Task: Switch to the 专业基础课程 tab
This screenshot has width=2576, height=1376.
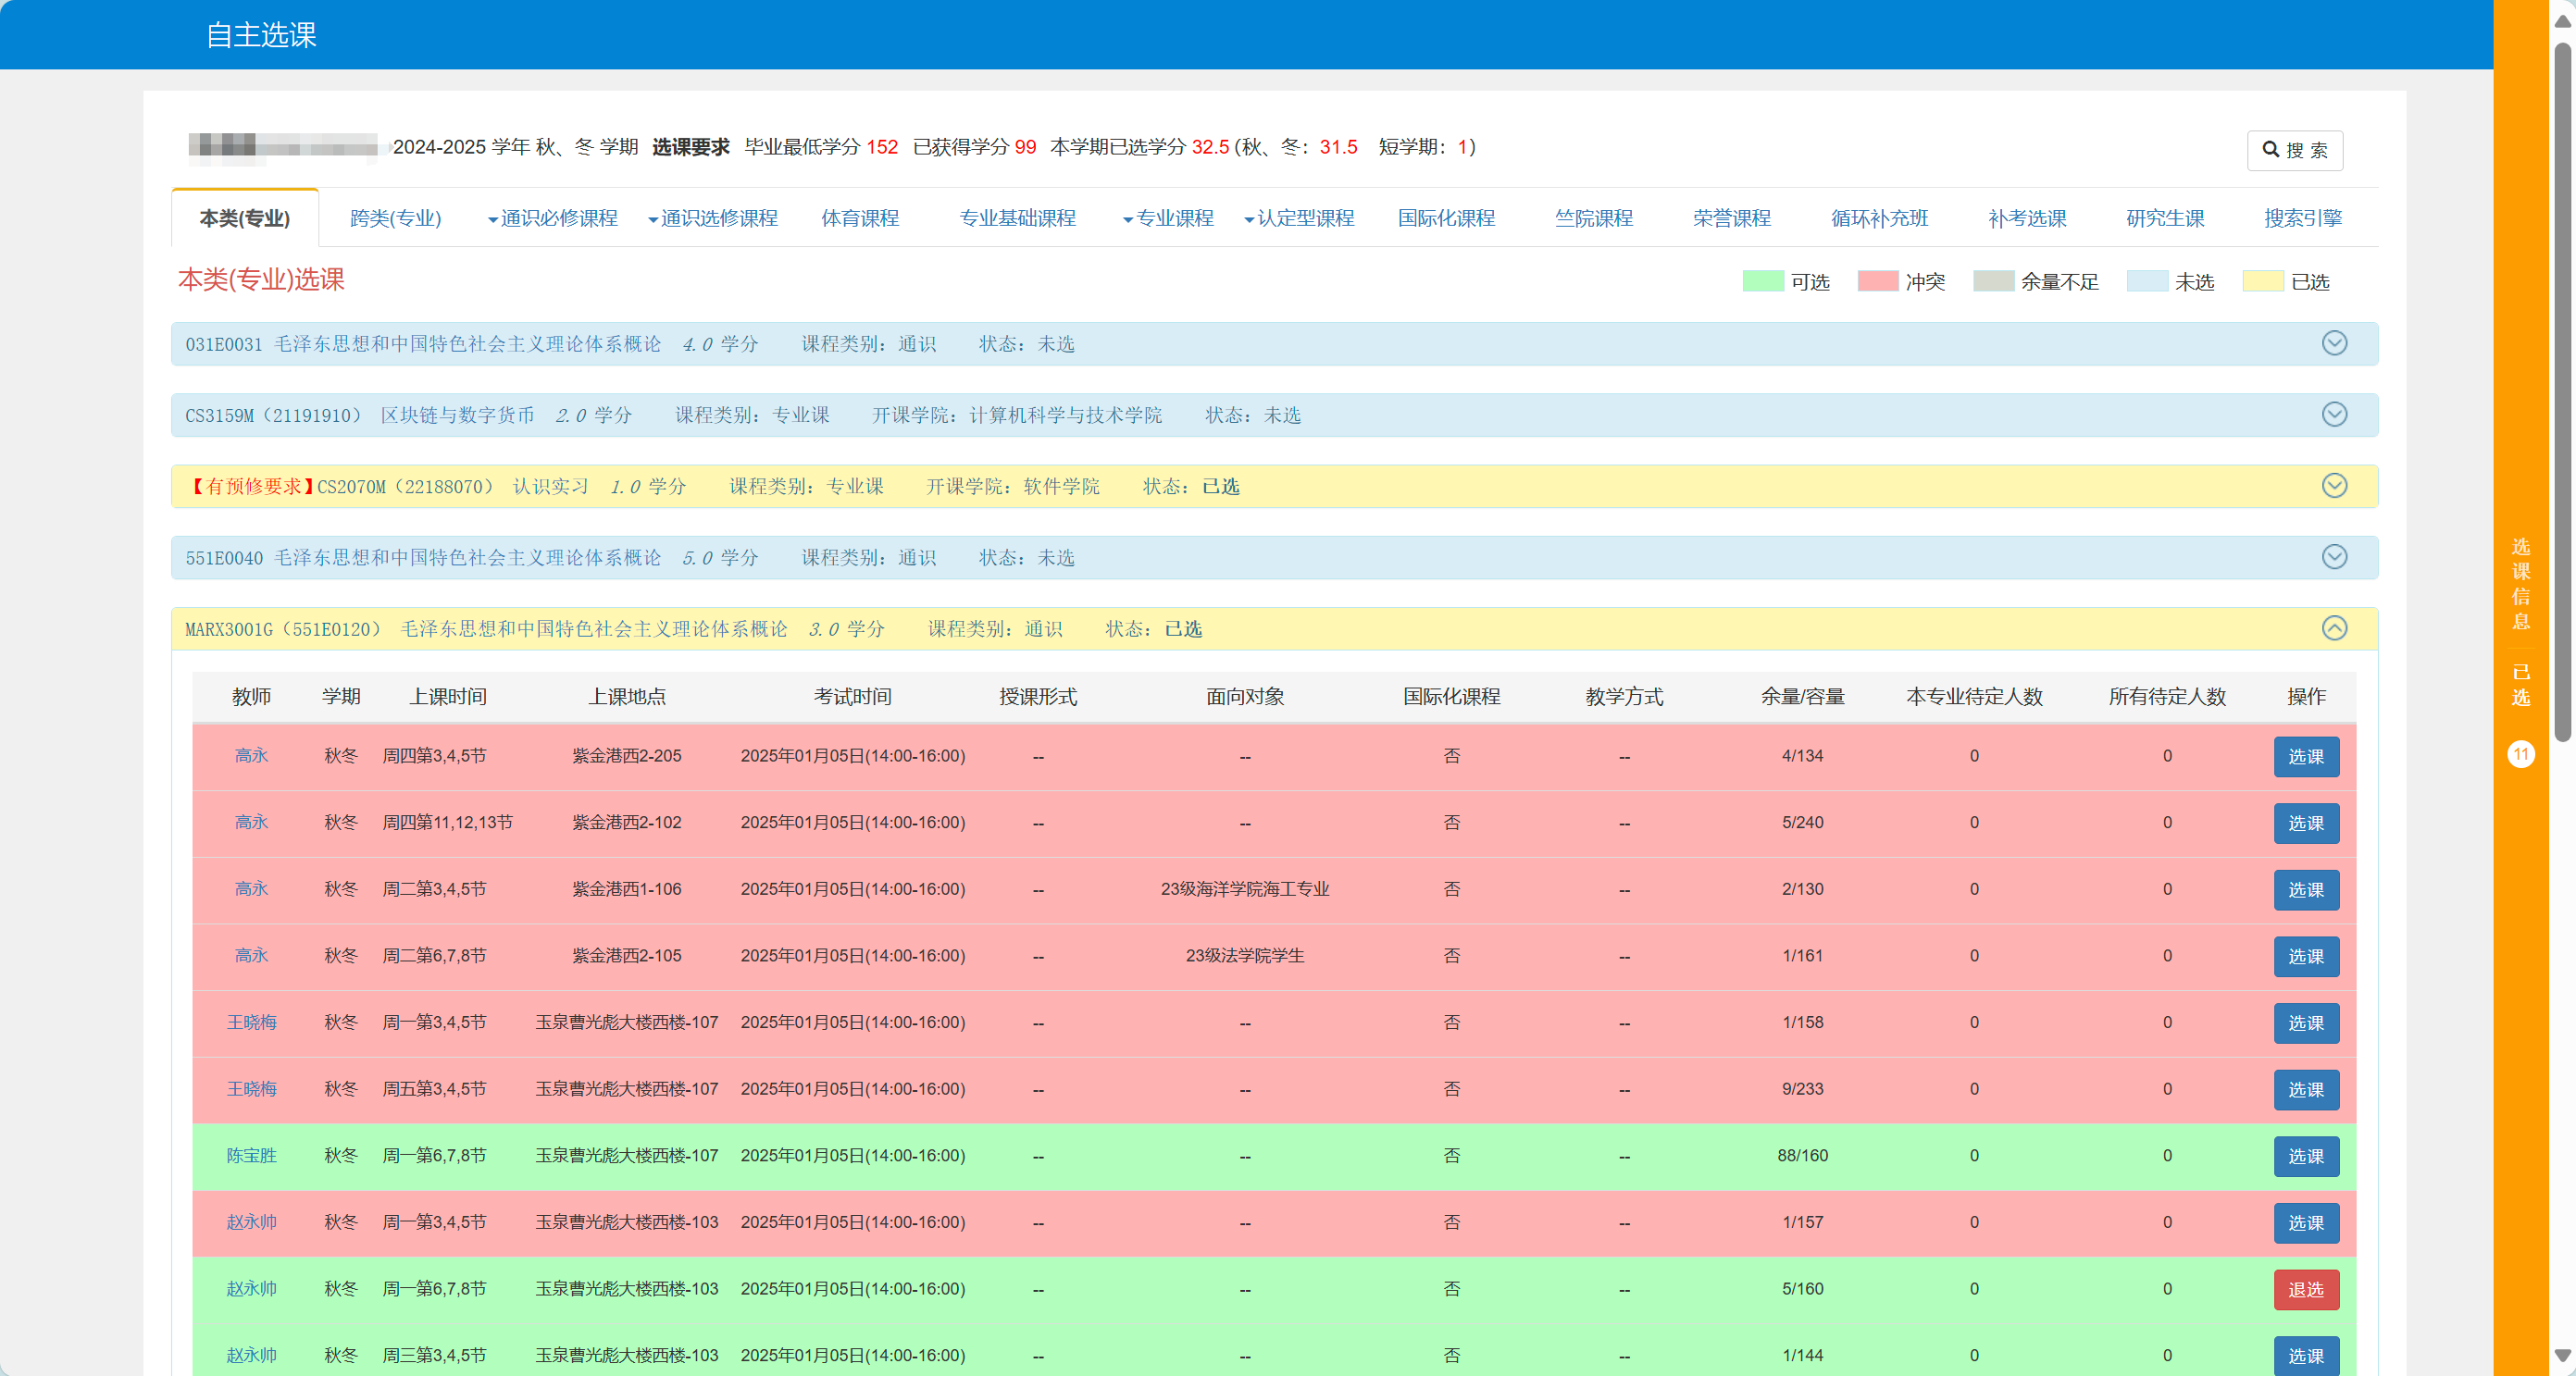Action: tap(1017, 218)
